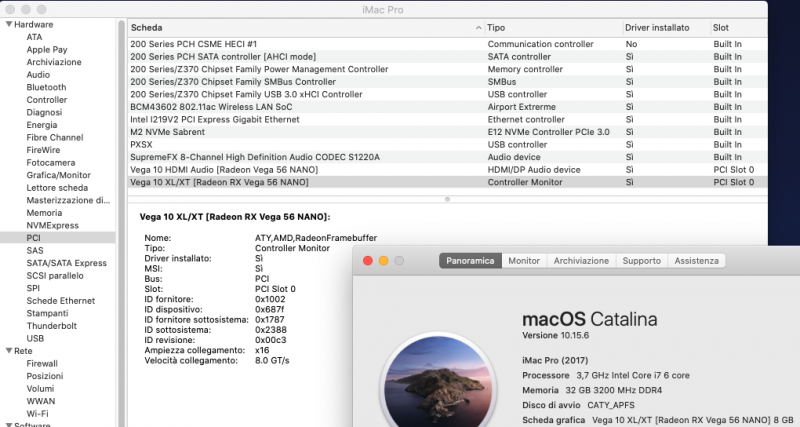Screen dimensions: 800x427
Task: Click the split pane divider handle
Action: tap(447, 199)
